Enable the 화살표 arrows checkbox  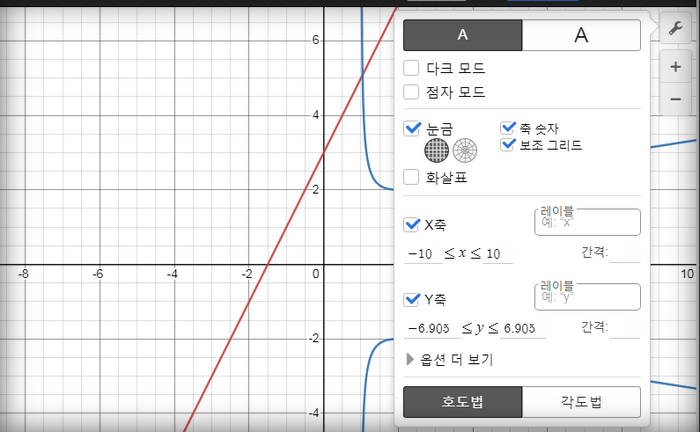411,177
